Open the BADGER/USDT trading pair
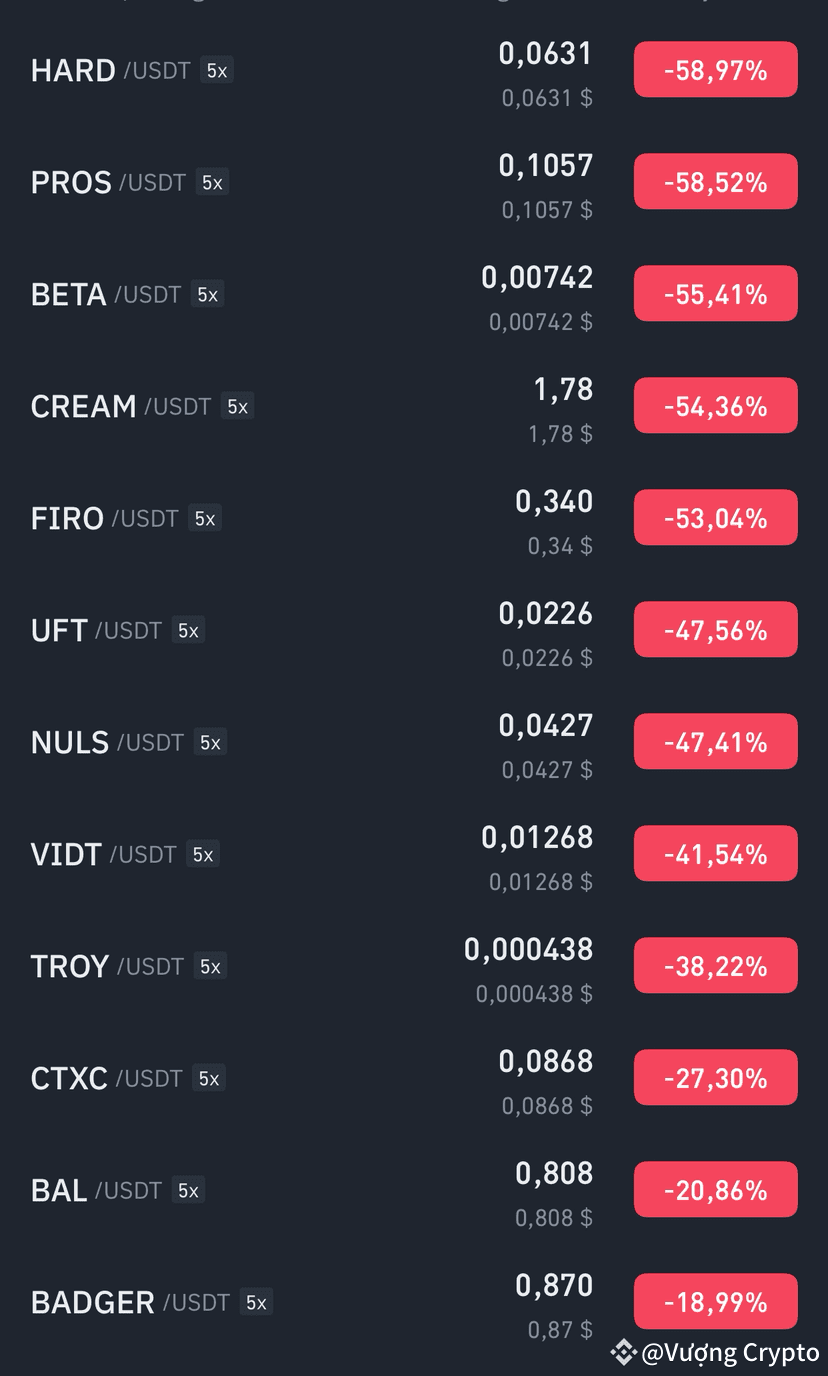This screenshot has height=1376, width=828. pyautogui.click(x=414, y=1302)
